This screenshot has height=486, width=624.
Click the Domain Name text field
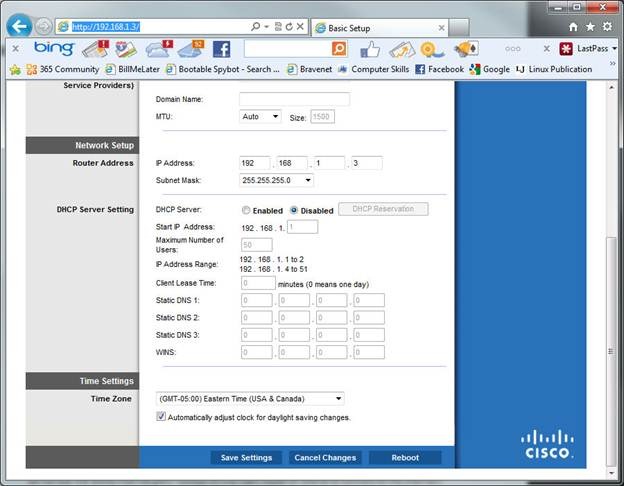[294, 99]
